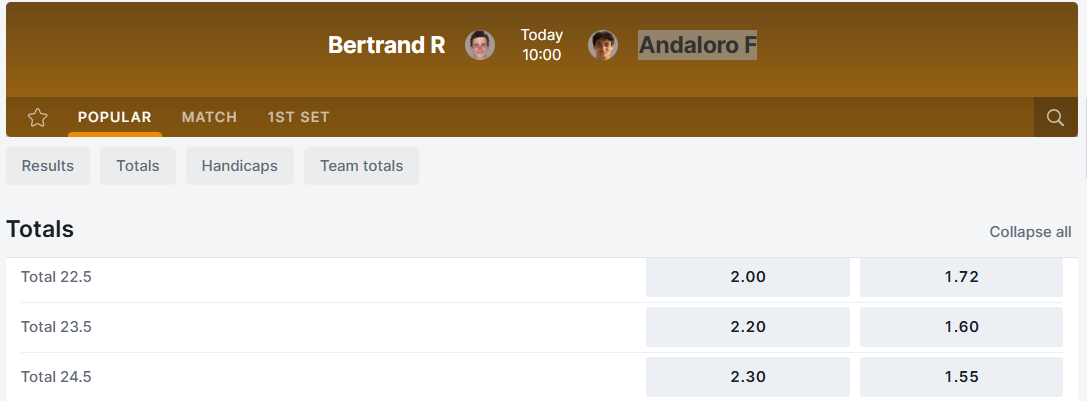Screen dimensions: 1087x401
Task: Add match to favorites with star icon
Action: [38, 118]
